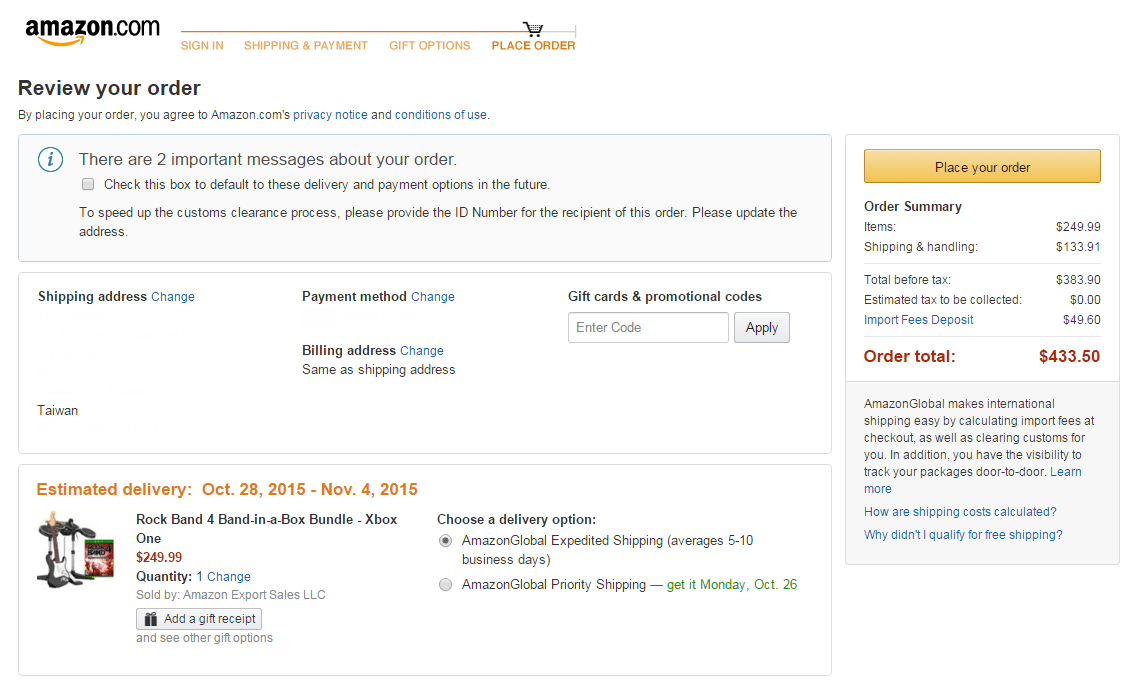Click the Enter Code input field
The height and width of the screenshot is (683, 1139).
tap(648, 328)
